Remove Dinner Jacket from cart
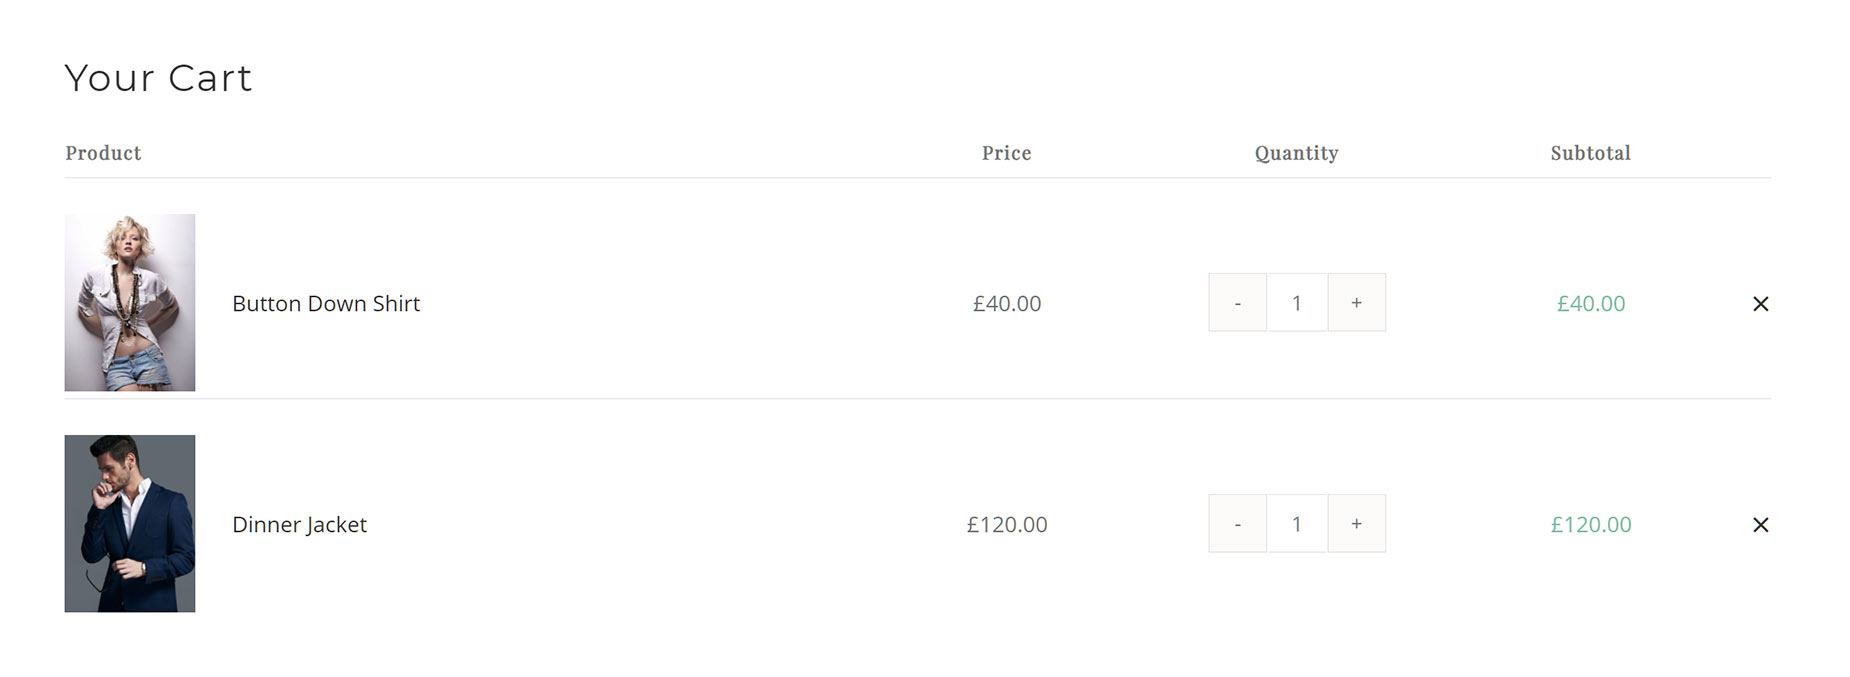The height and width of the screenshot is (677, 1850). coord(1760,525)
